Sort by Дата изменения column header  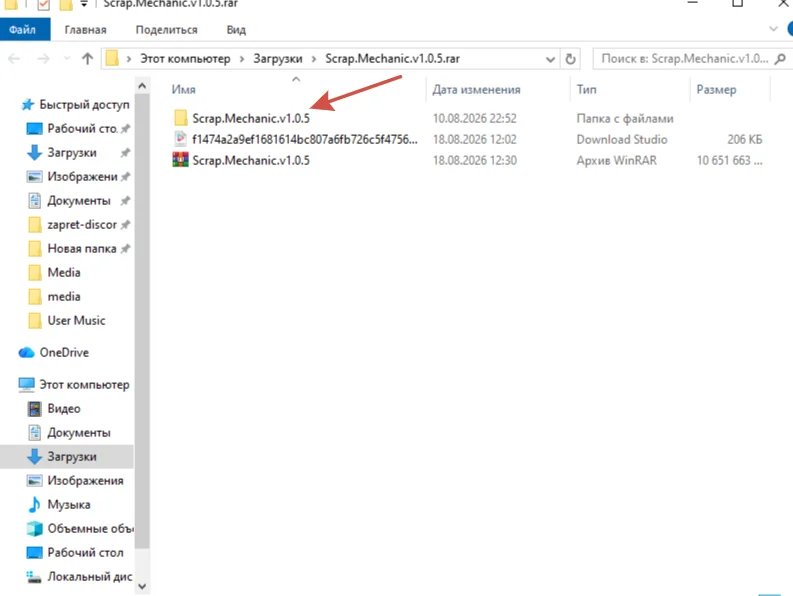tap(476, 90)
